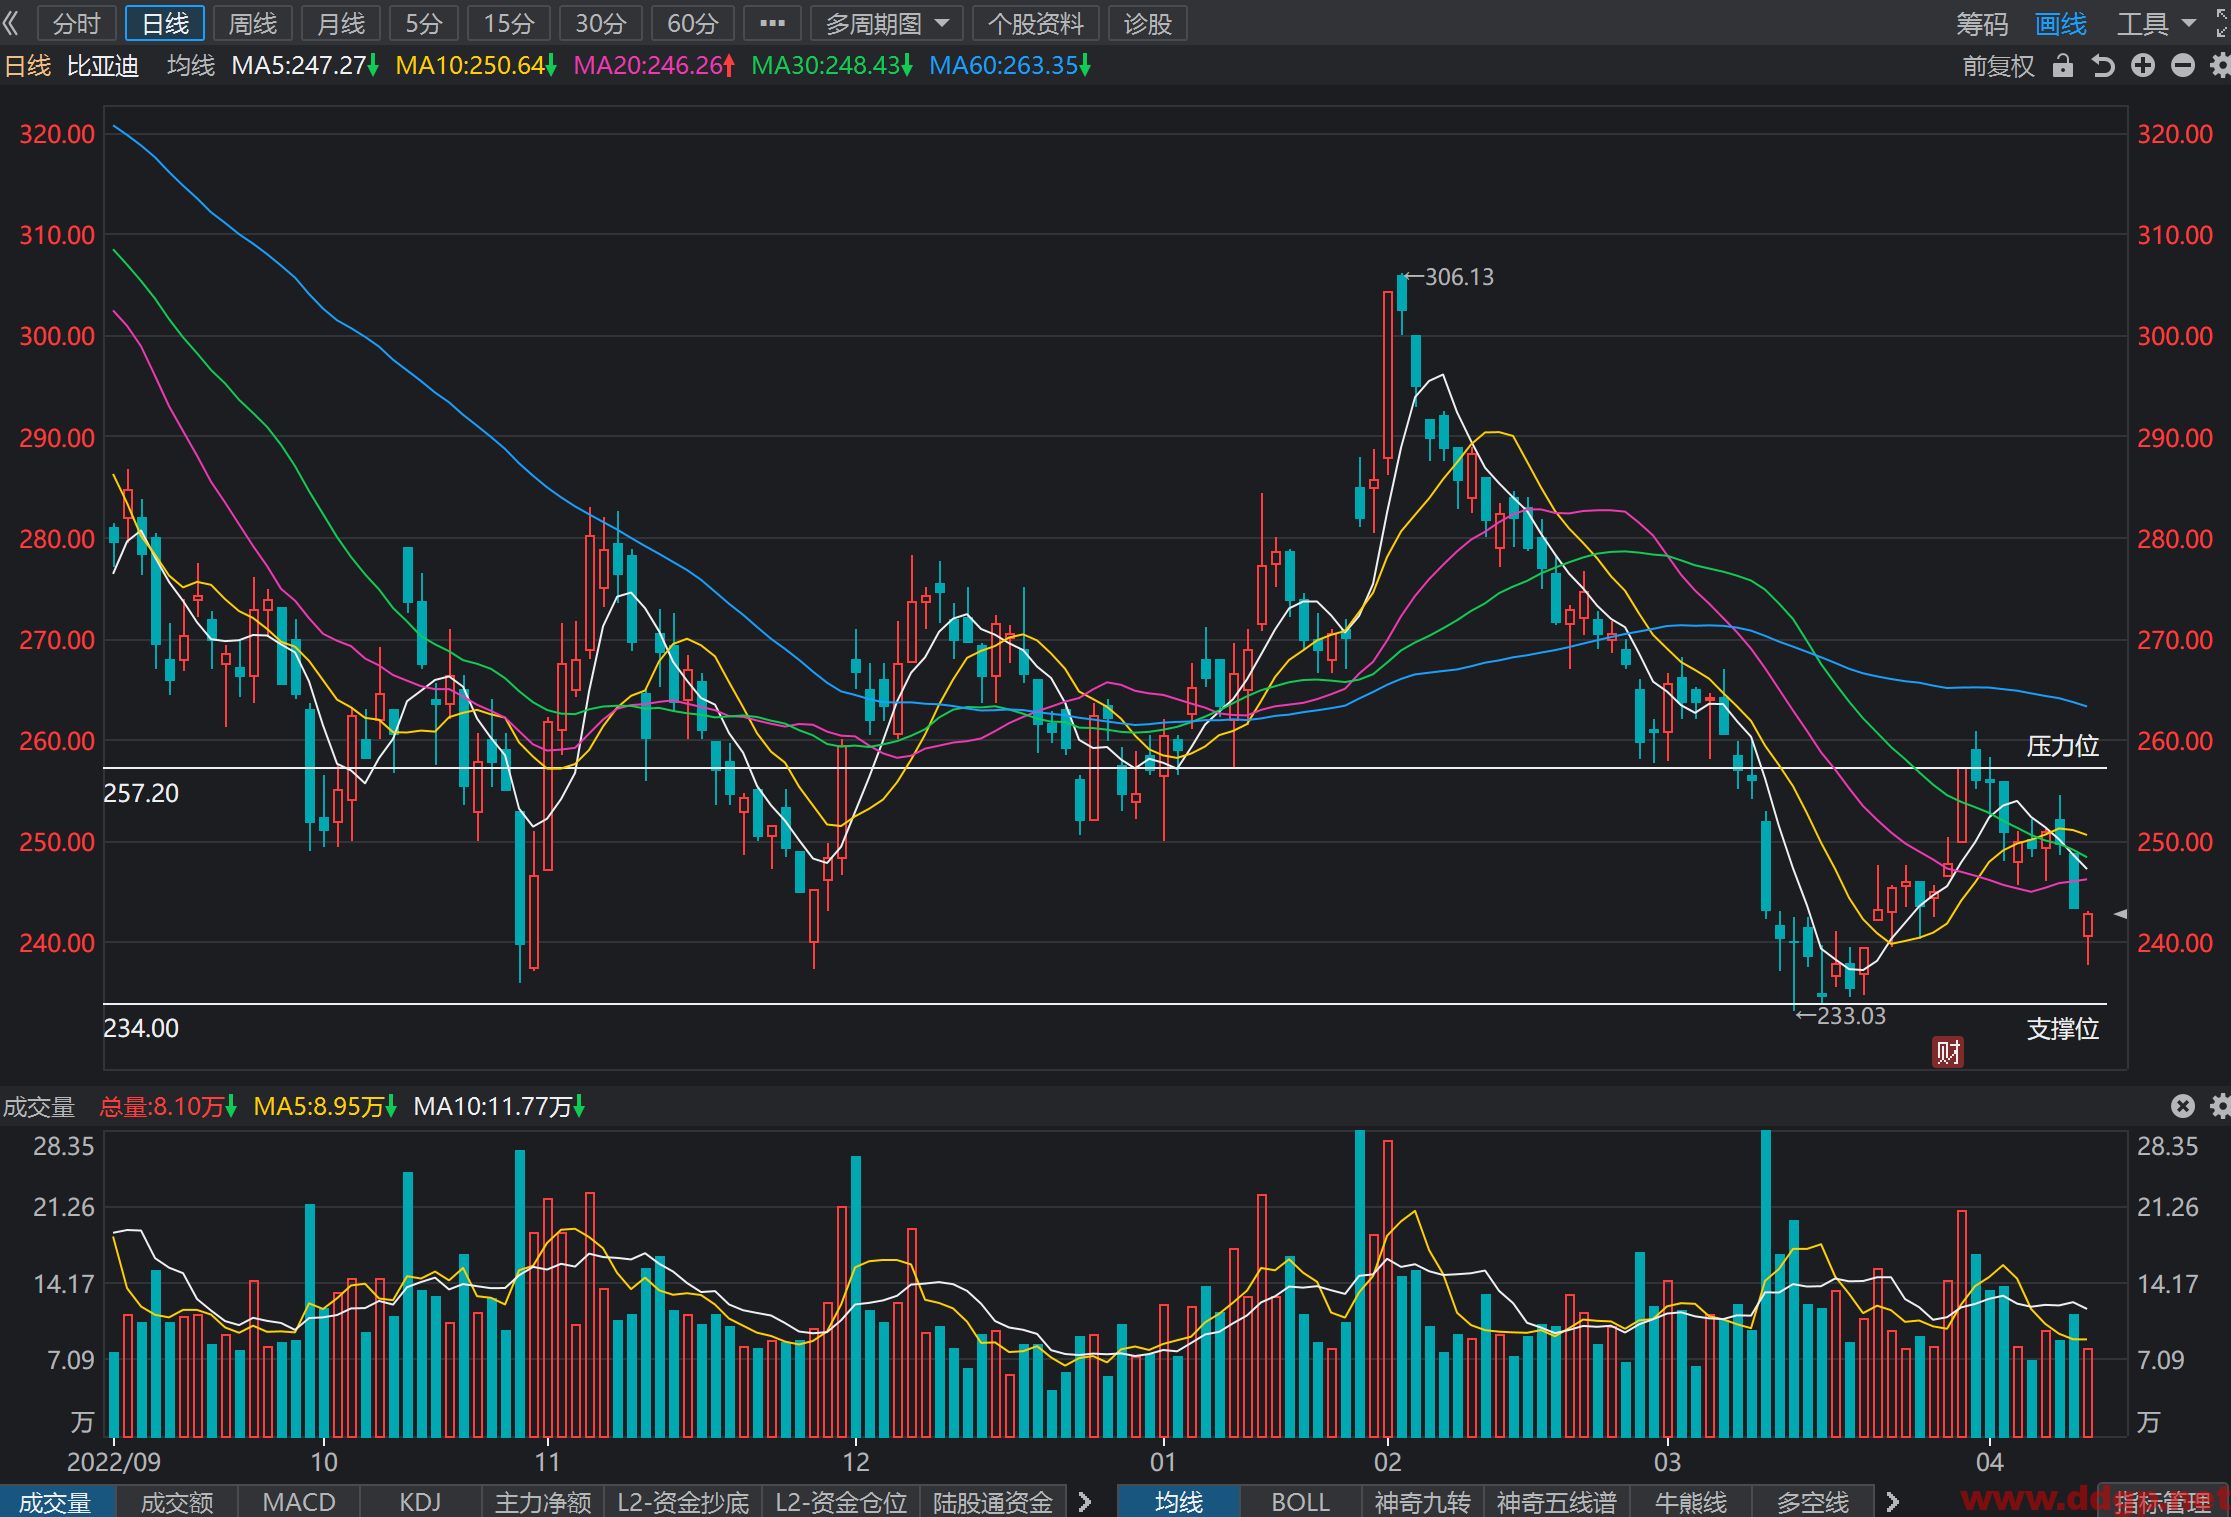Open volume panel settings gear
Image resolution: width=2231 pixels, height=1517 pixels.
2220,1106
